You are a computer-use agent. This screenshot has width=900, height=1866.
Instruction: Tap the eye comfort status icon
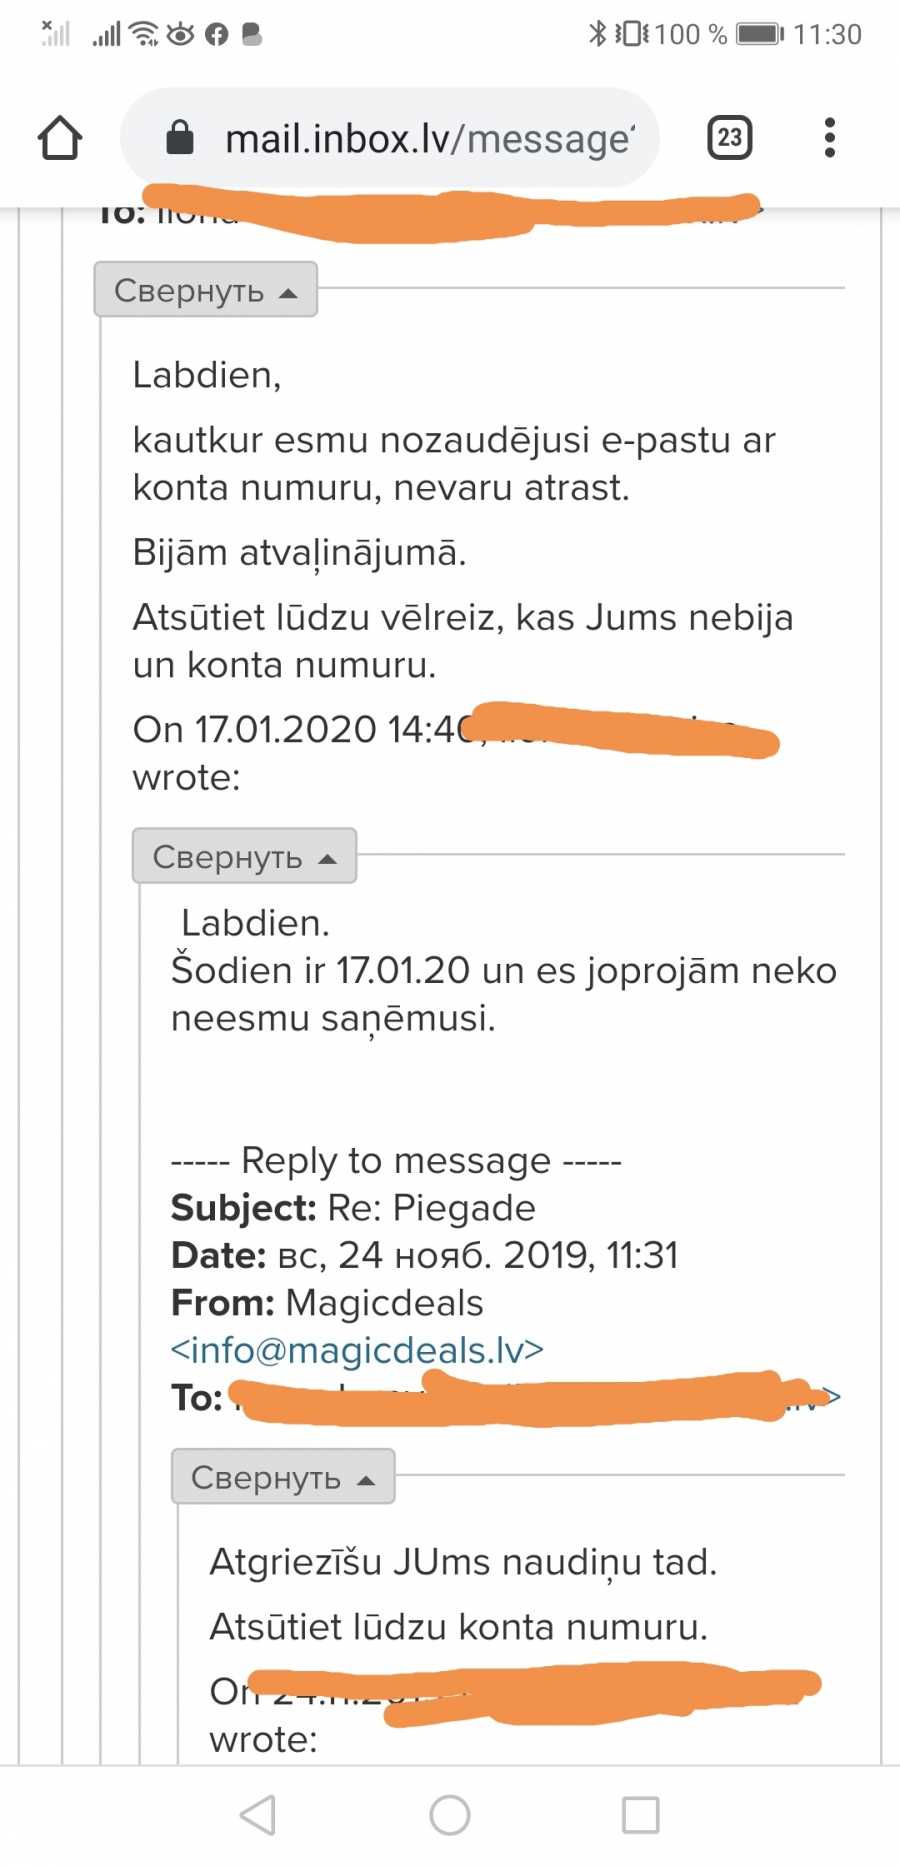[181, 35]
